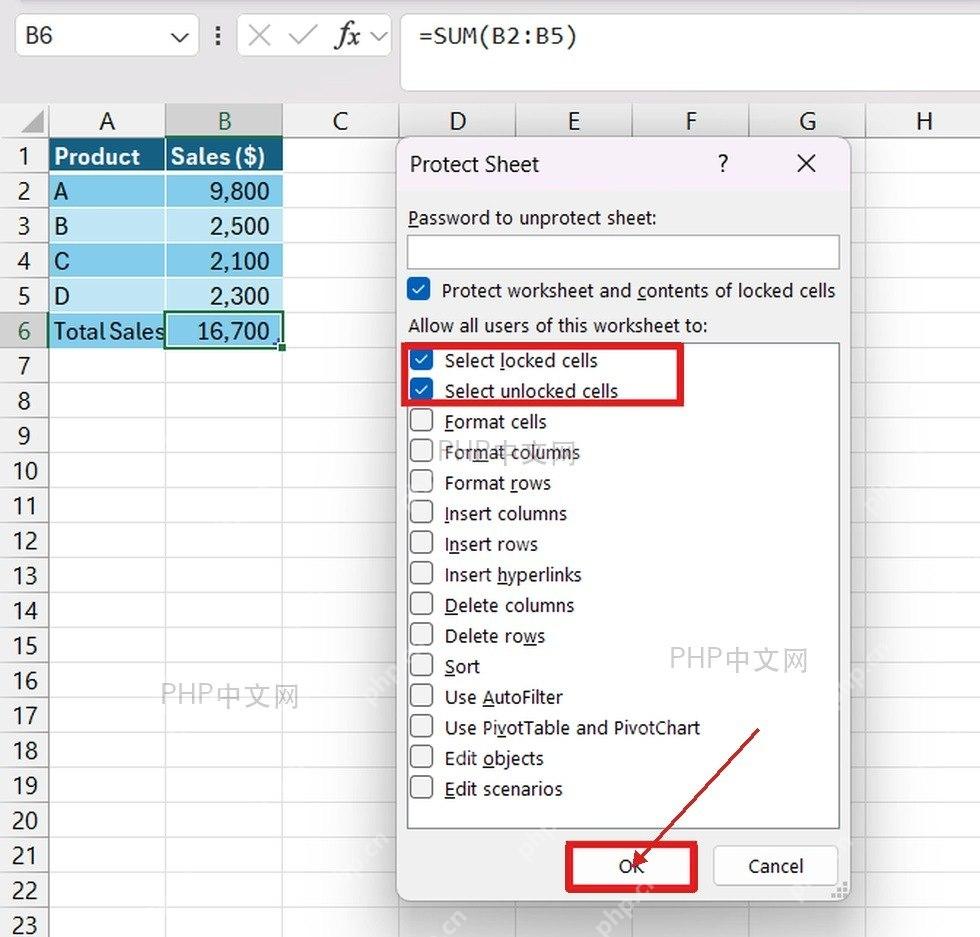
Task: Open the Name Box dropdown arrow
Action: [x=179, y=38]
